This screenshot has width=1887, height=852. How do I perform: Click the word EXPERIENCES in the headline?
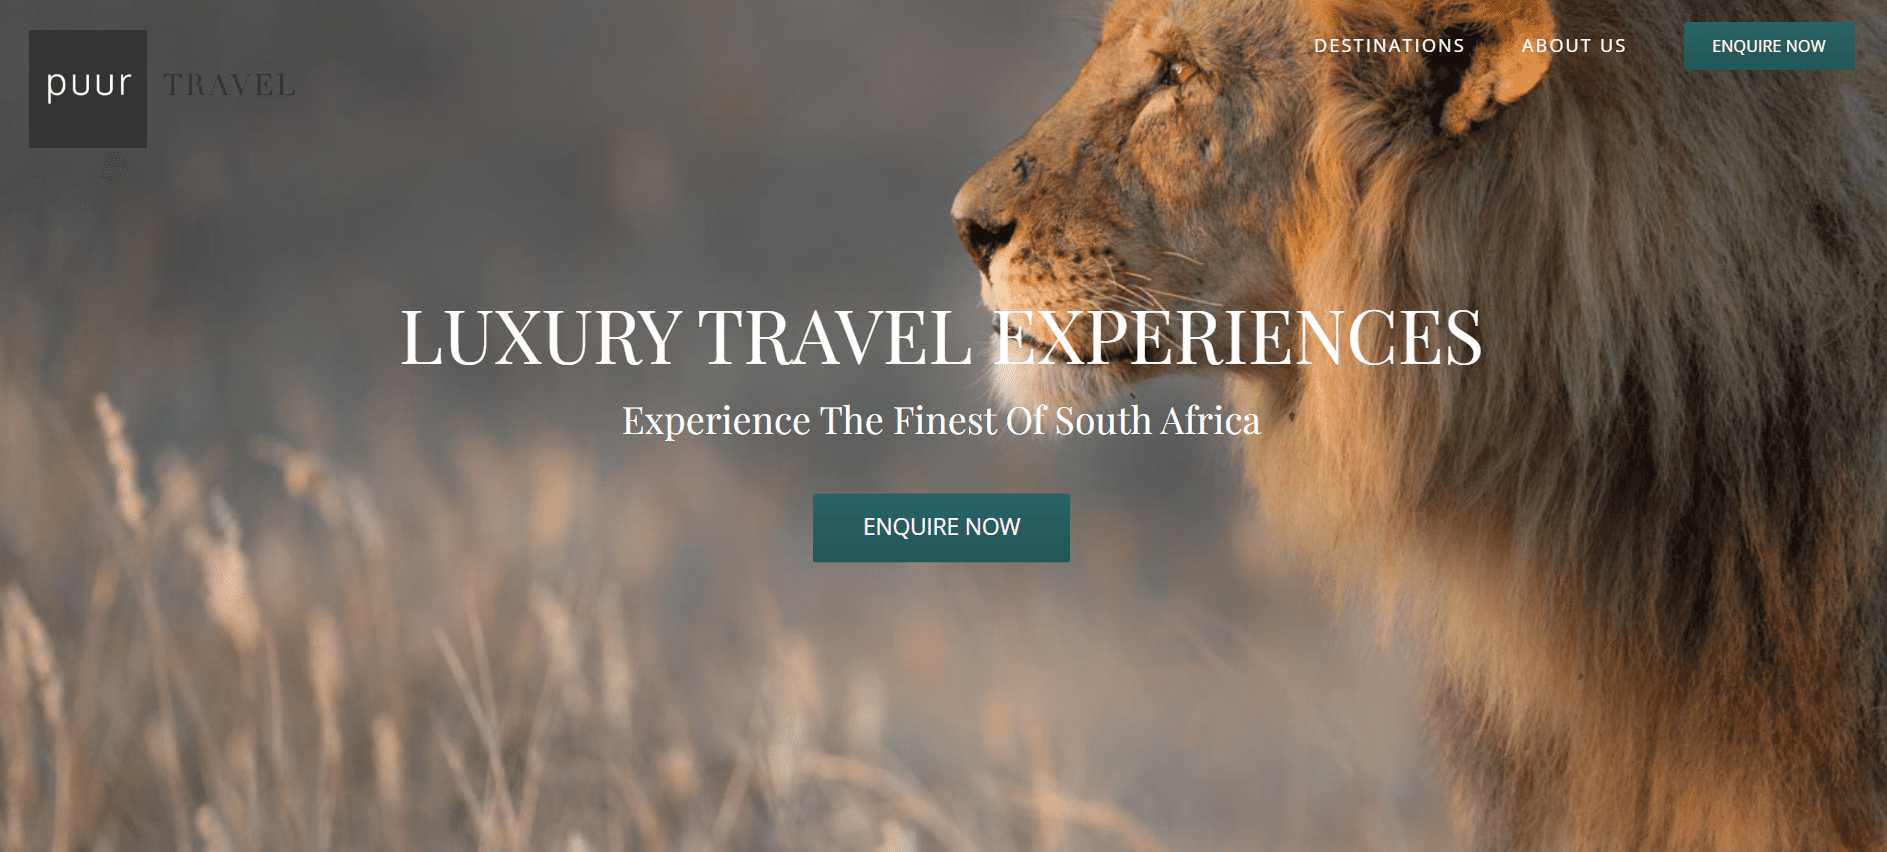[x=1237, y=337]
